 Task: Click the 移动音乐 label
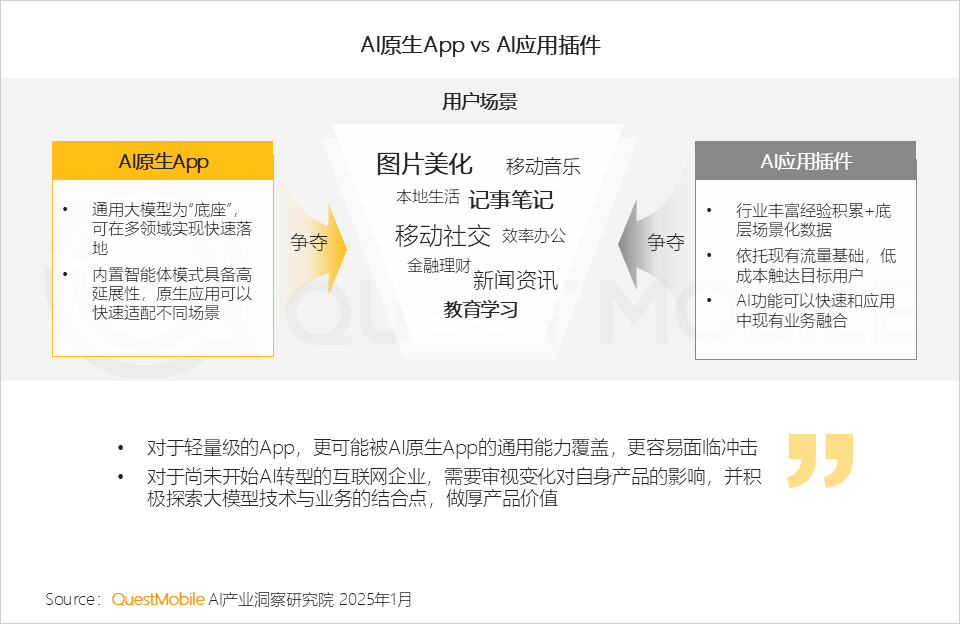click(x=543, y=167)
